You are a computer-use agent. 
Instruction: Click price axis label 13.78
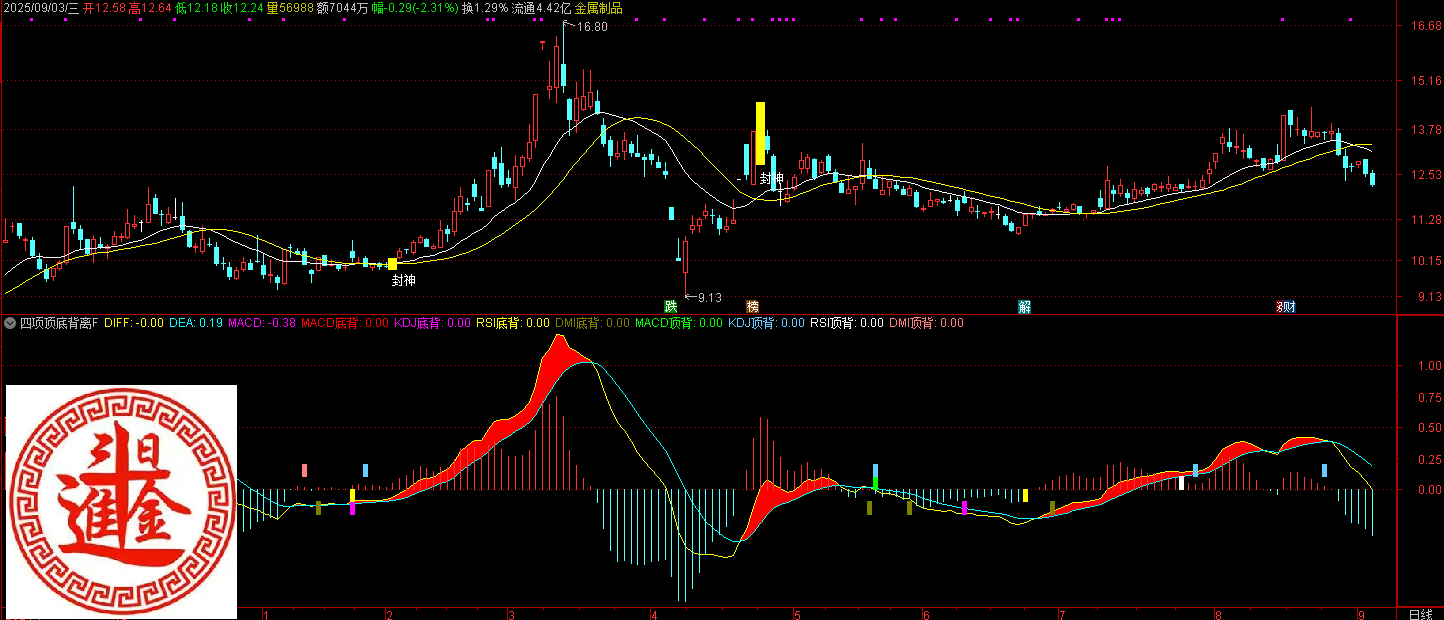point(1426,131)
